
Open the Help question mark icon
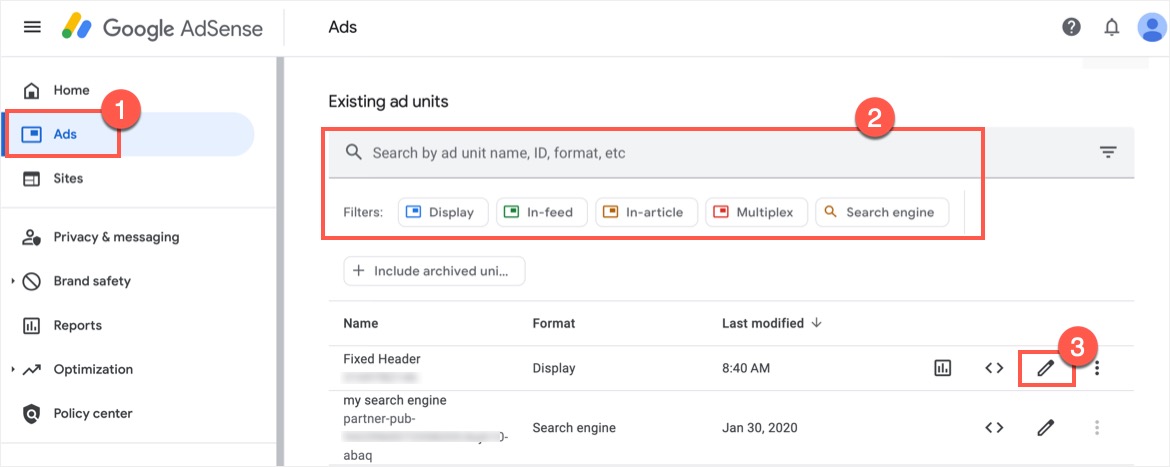pyautogui.click(x=1072, y=28)
